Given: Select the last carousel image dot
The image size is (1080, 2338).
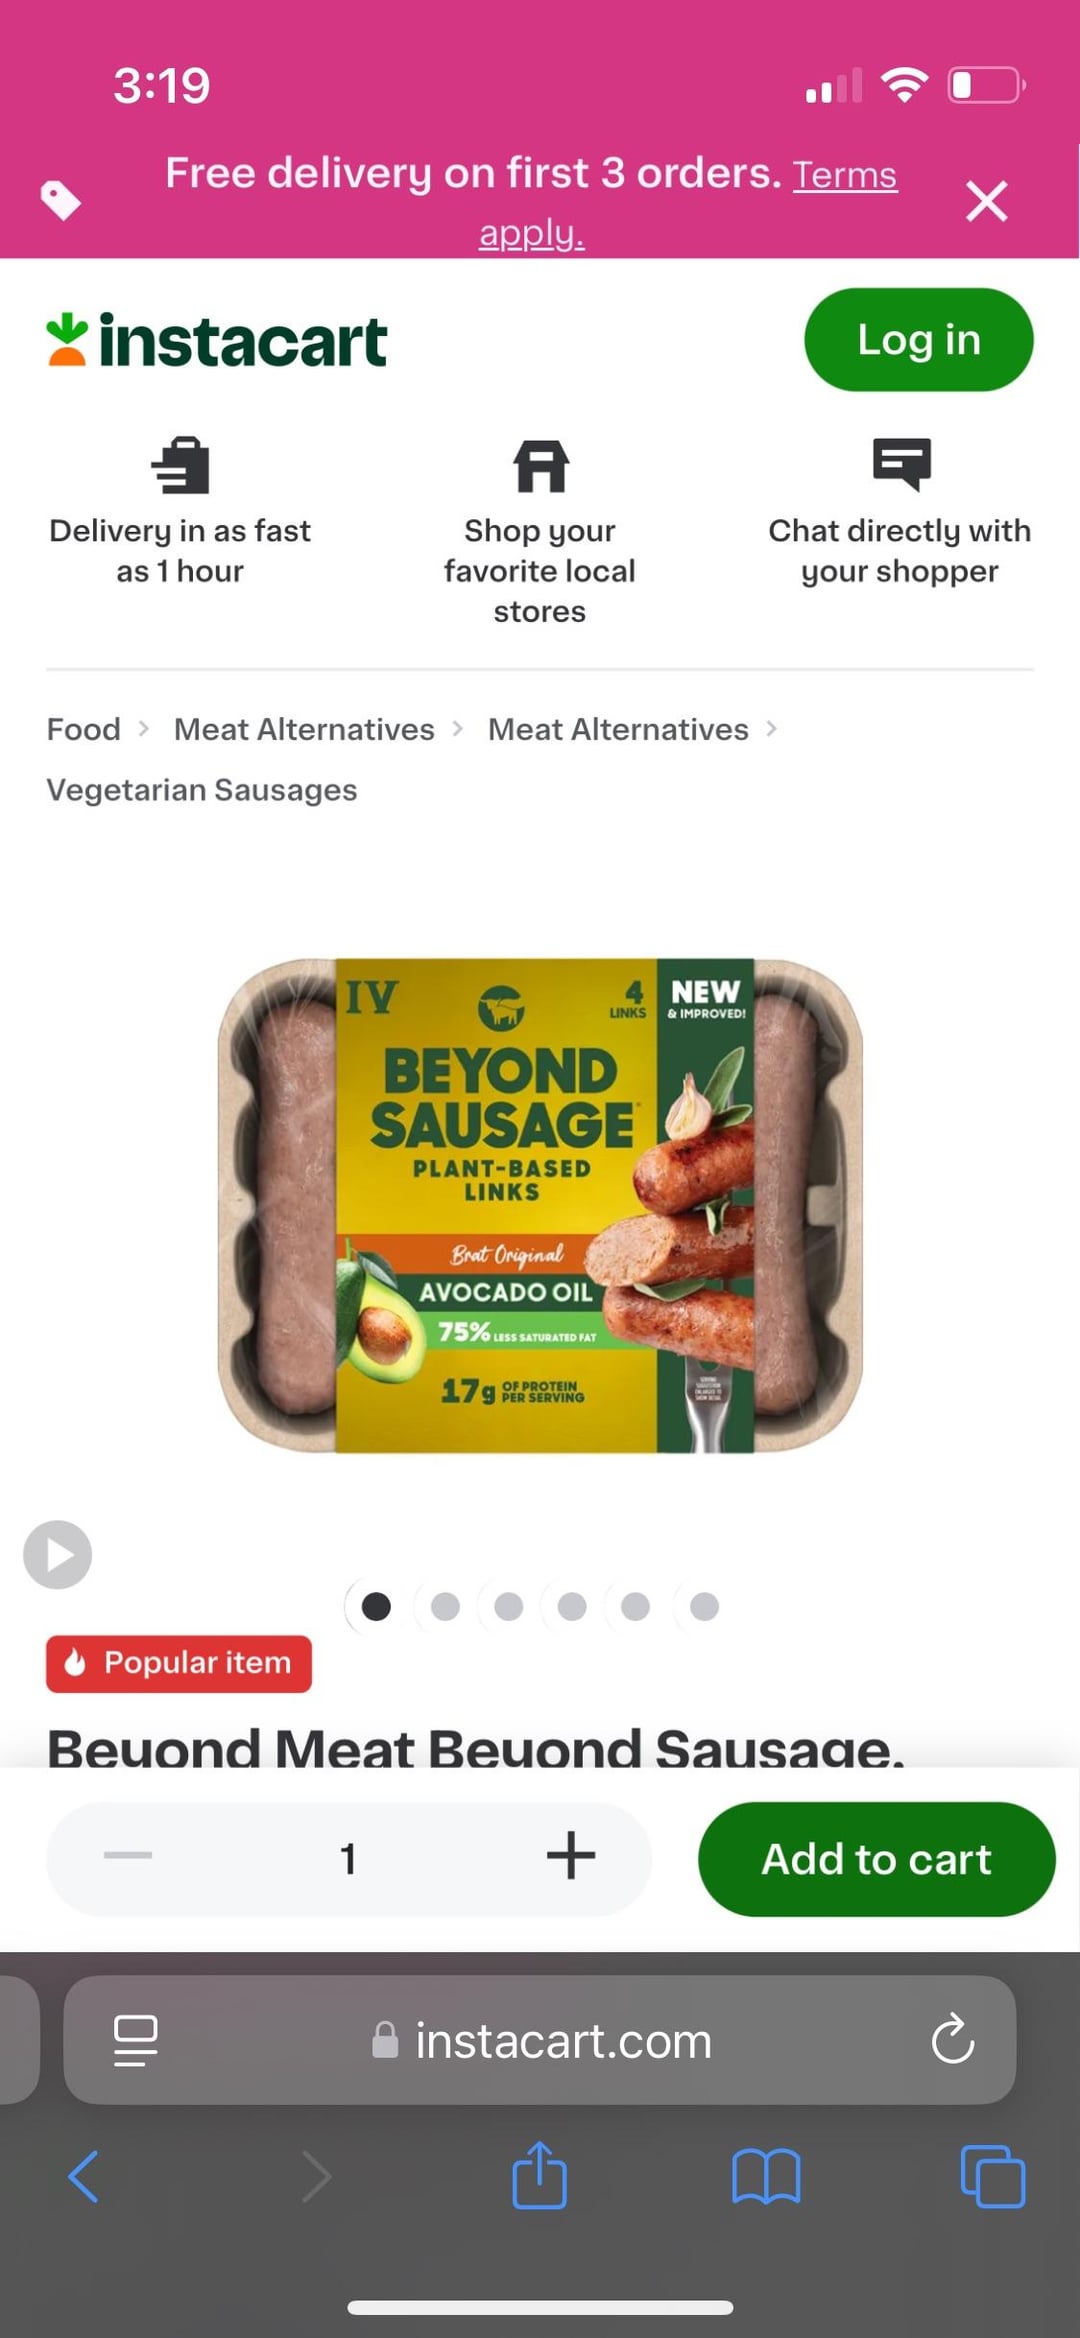Looking at the screenshot, I should pyautogui.click(x=704, y=1606).
